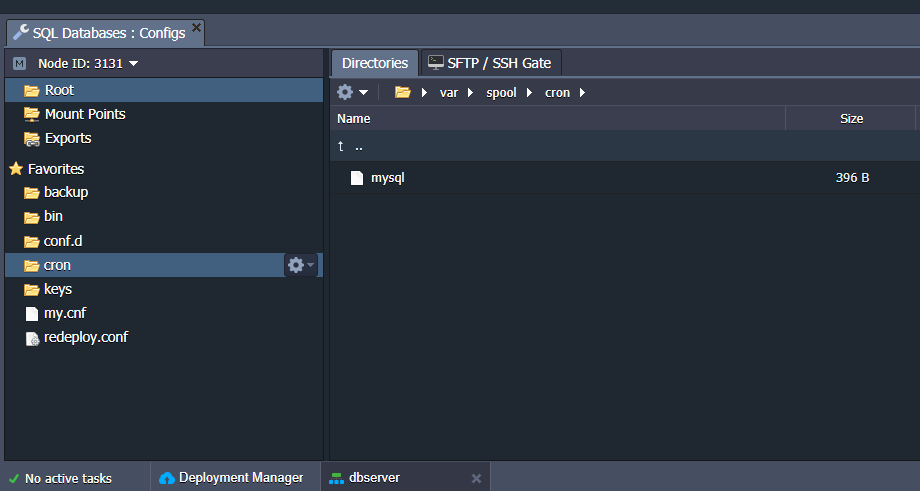Click the root folder icon in breadcrumb

pyautogui.click(x=403, y=92)
